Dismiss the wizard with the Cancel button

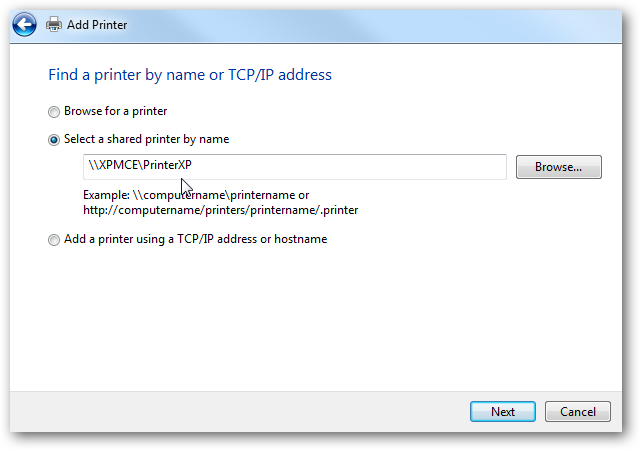pos(578,411)
